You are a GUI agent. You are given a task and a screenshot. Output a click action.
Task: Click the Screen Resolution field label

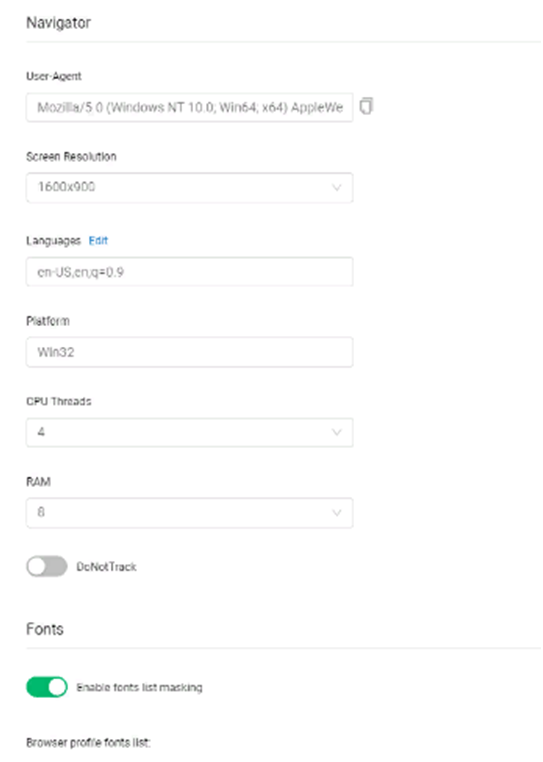[71, 156]
